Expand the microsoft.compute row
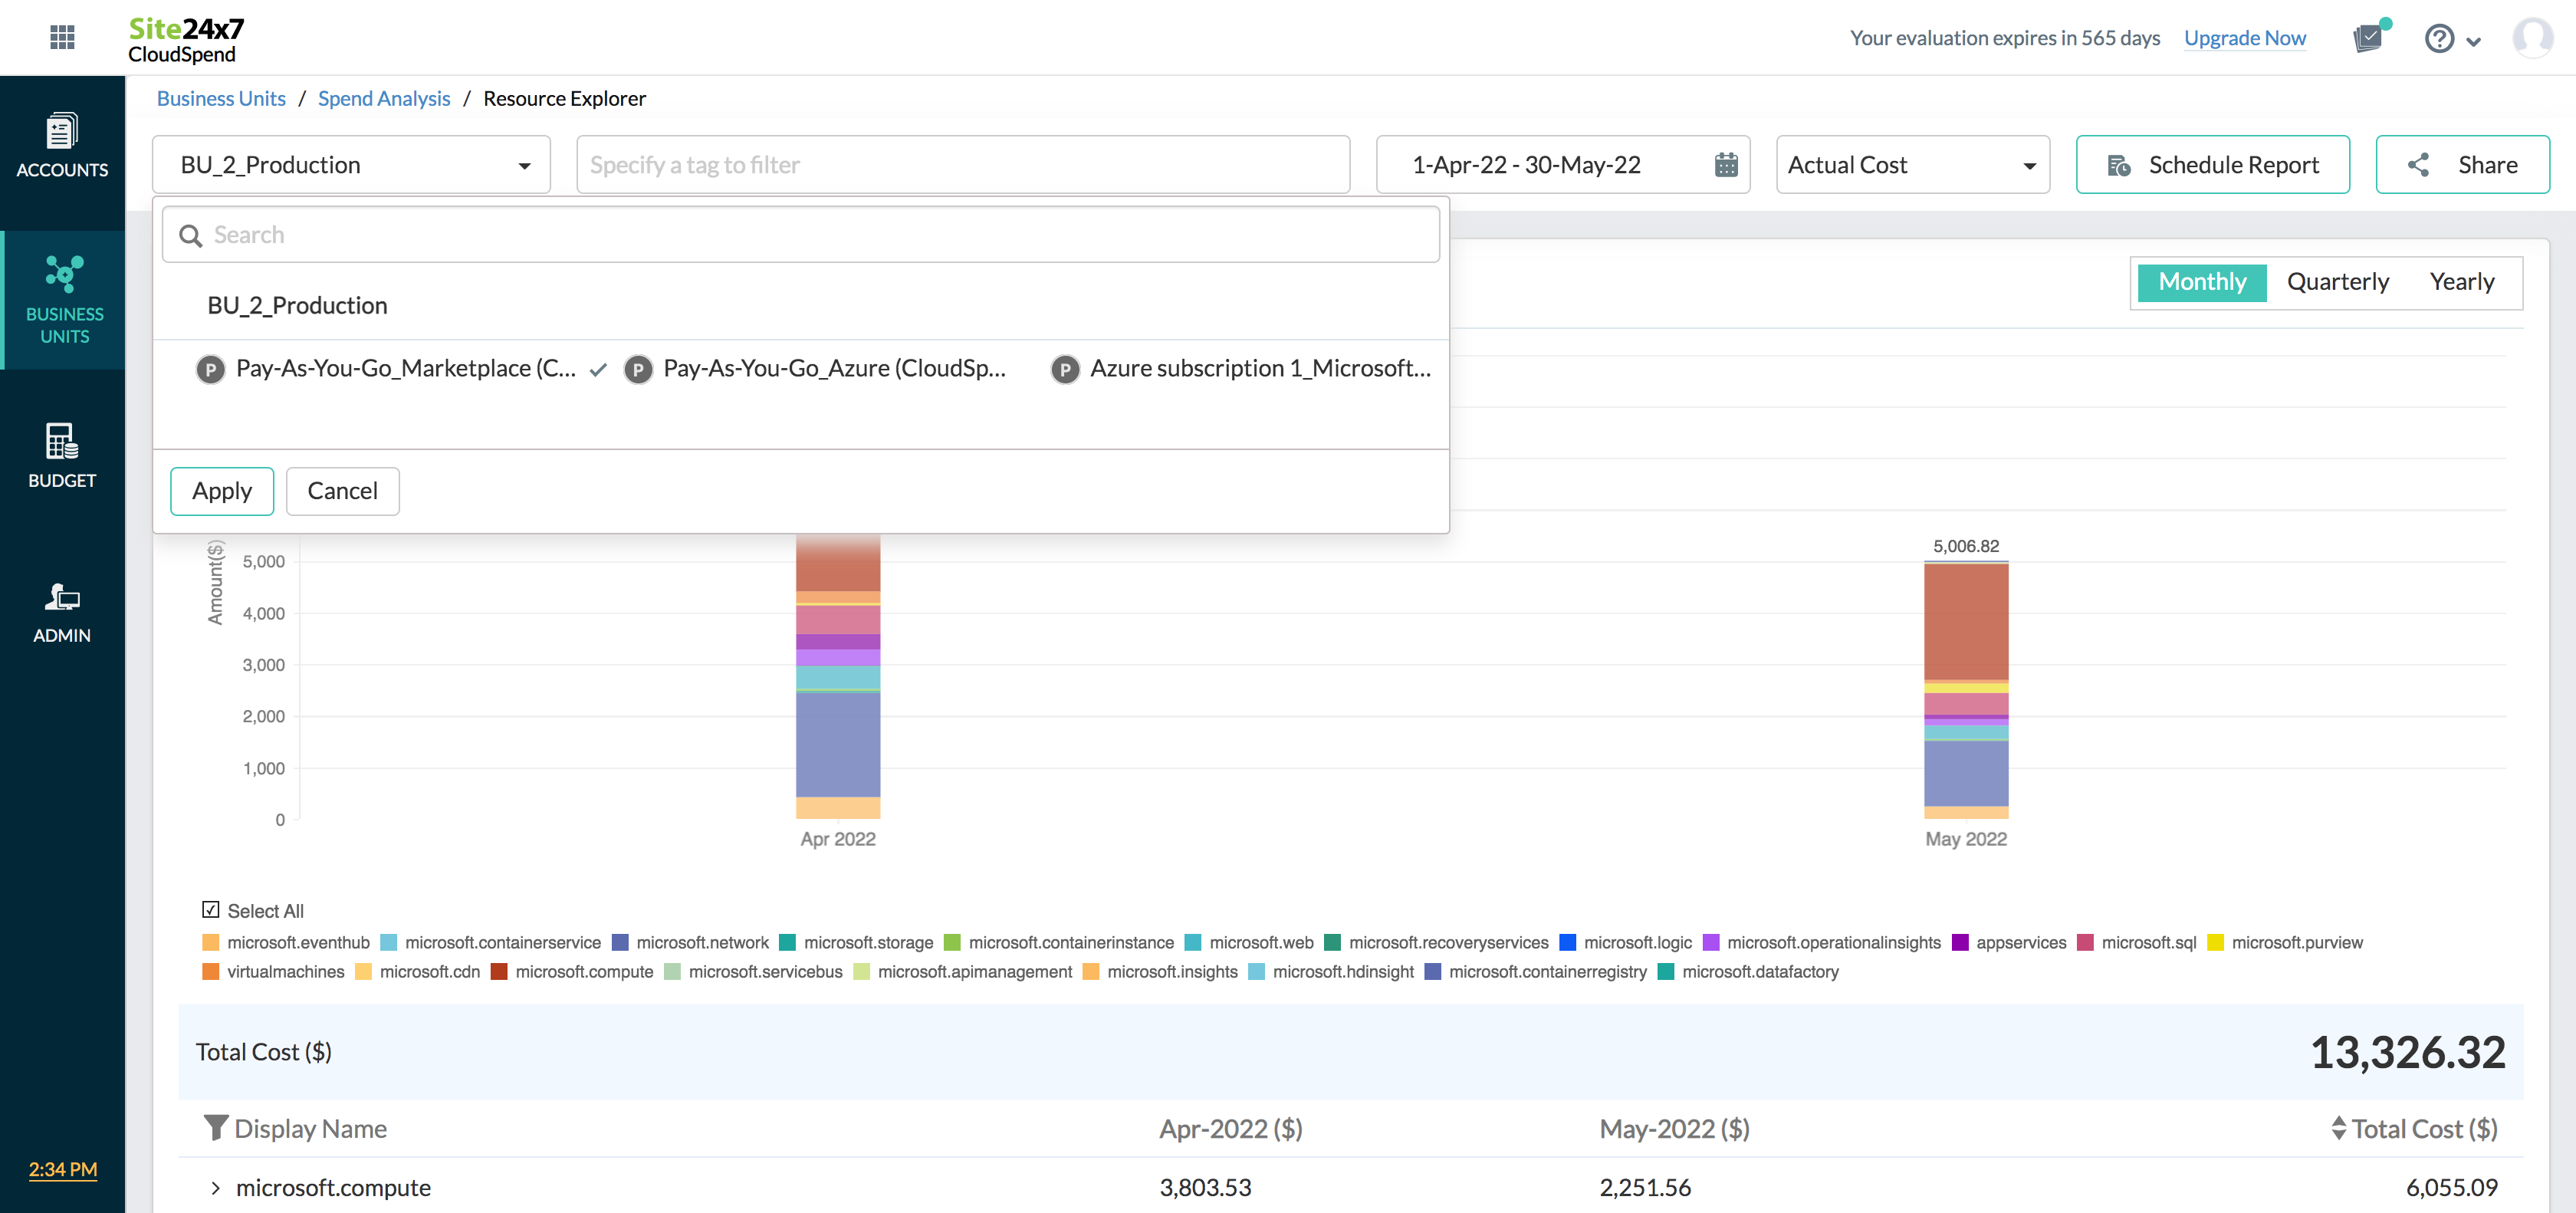This screenshot has width=2576, height=1213. 215,1188
